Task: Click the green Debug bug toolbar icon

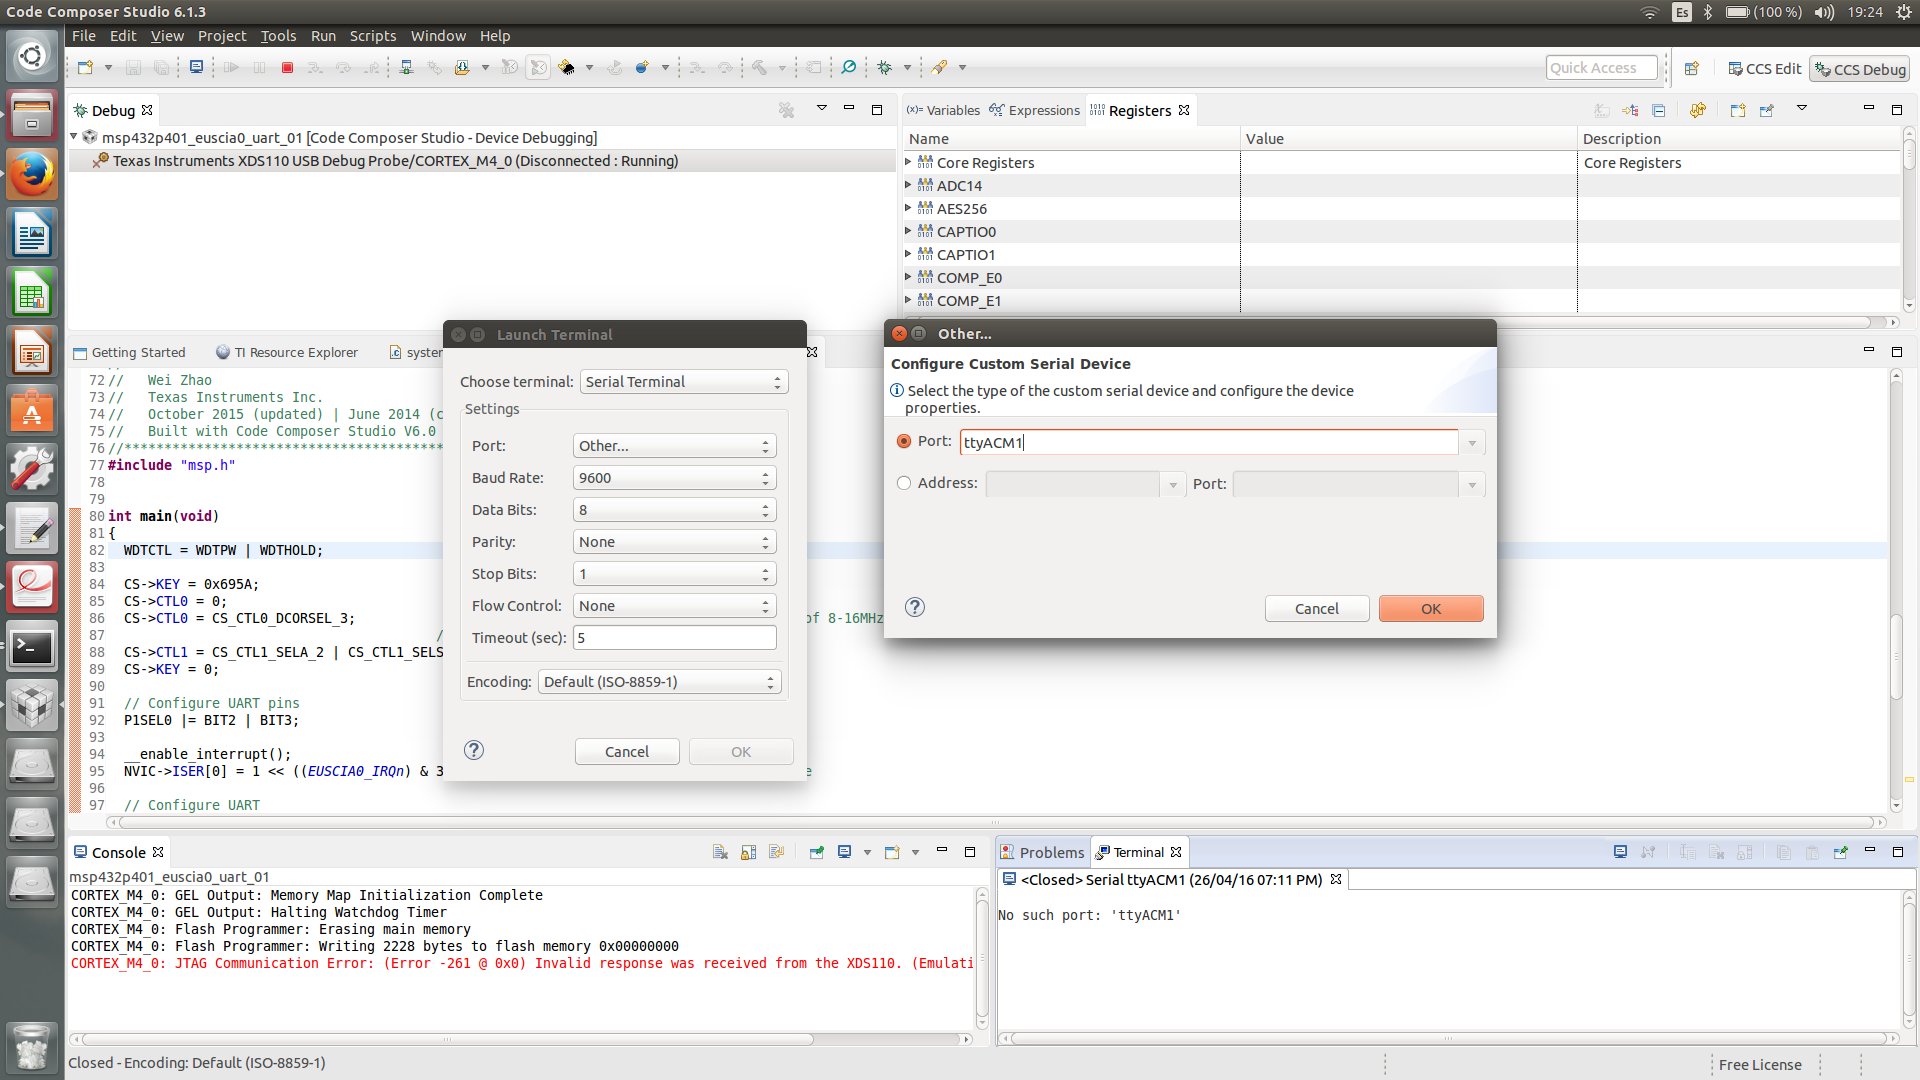Action: coord(884,68)
